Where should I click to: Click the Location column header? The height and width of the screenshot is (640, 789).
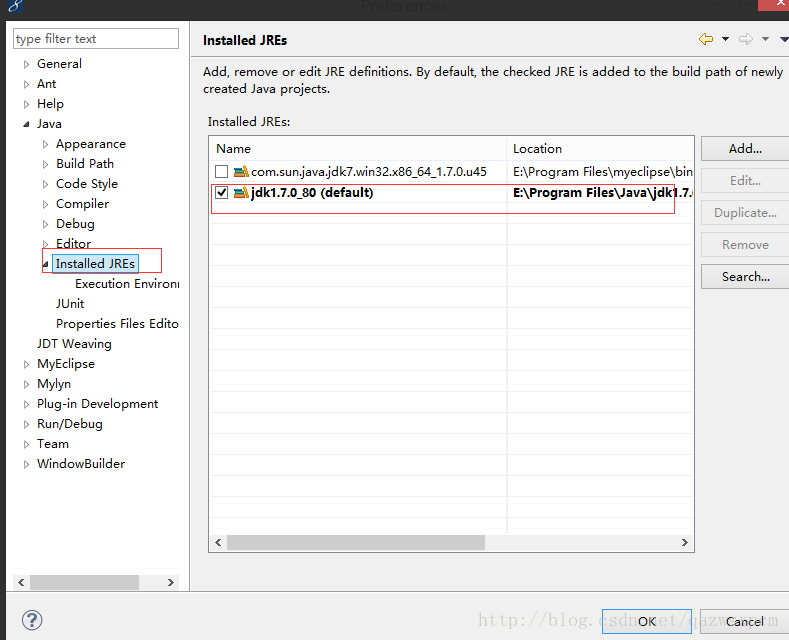(x=600, y=149)
